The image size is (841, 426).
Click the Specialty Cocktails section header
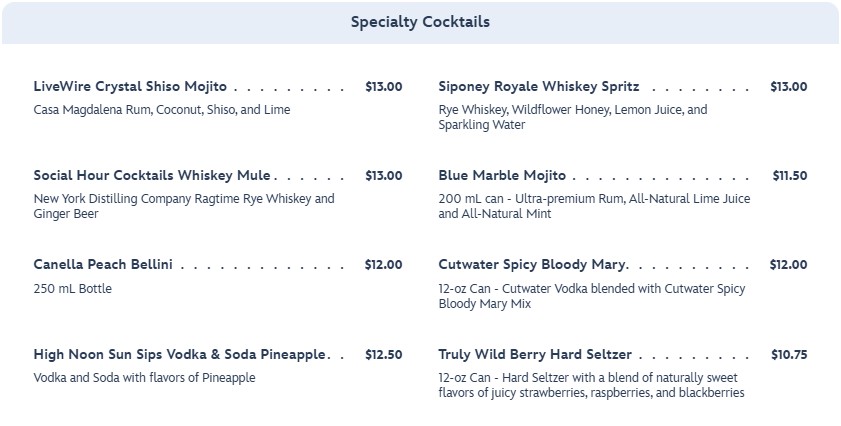point(420,22)
